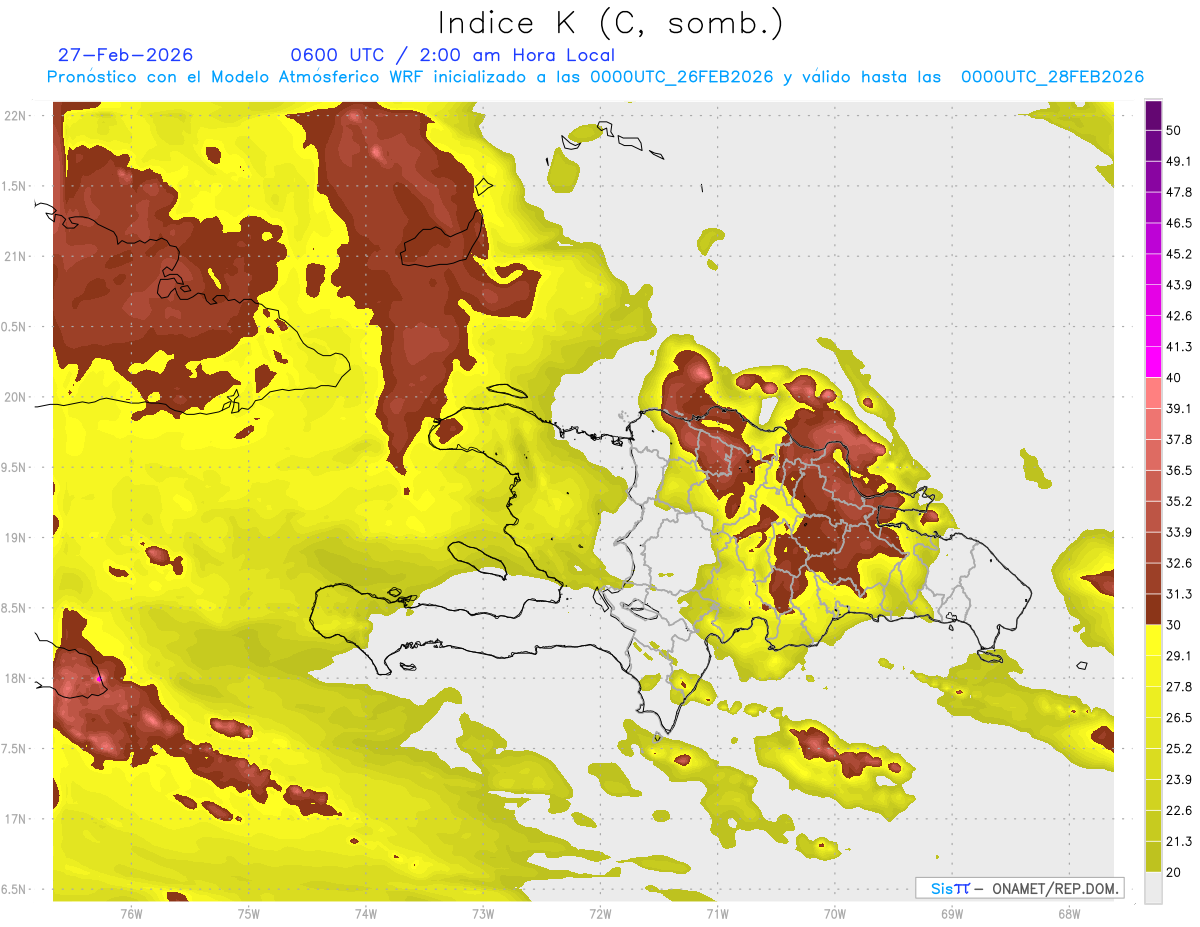This screenshot has height=927, width=1200.
Task: Select the color scale value "25.2"
Action: pos(1179,748)
